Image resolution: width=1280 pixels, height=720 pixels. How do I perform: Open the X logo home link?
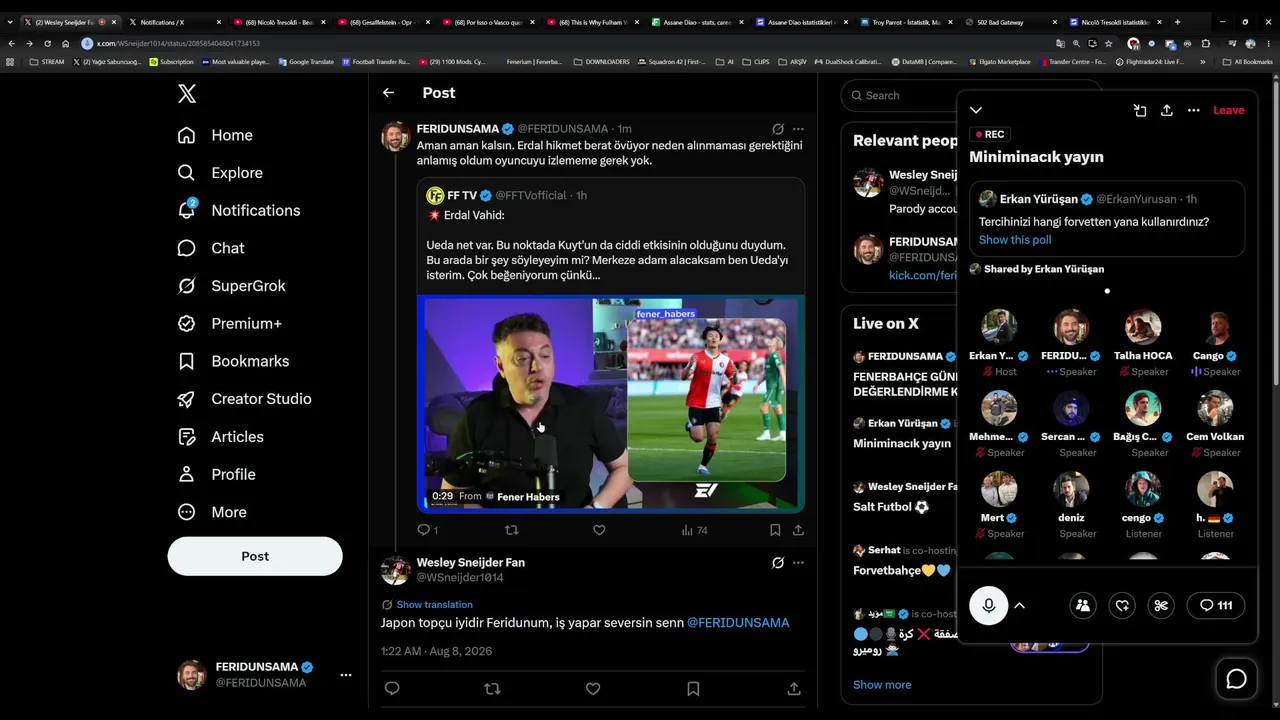tap(187, 94)
